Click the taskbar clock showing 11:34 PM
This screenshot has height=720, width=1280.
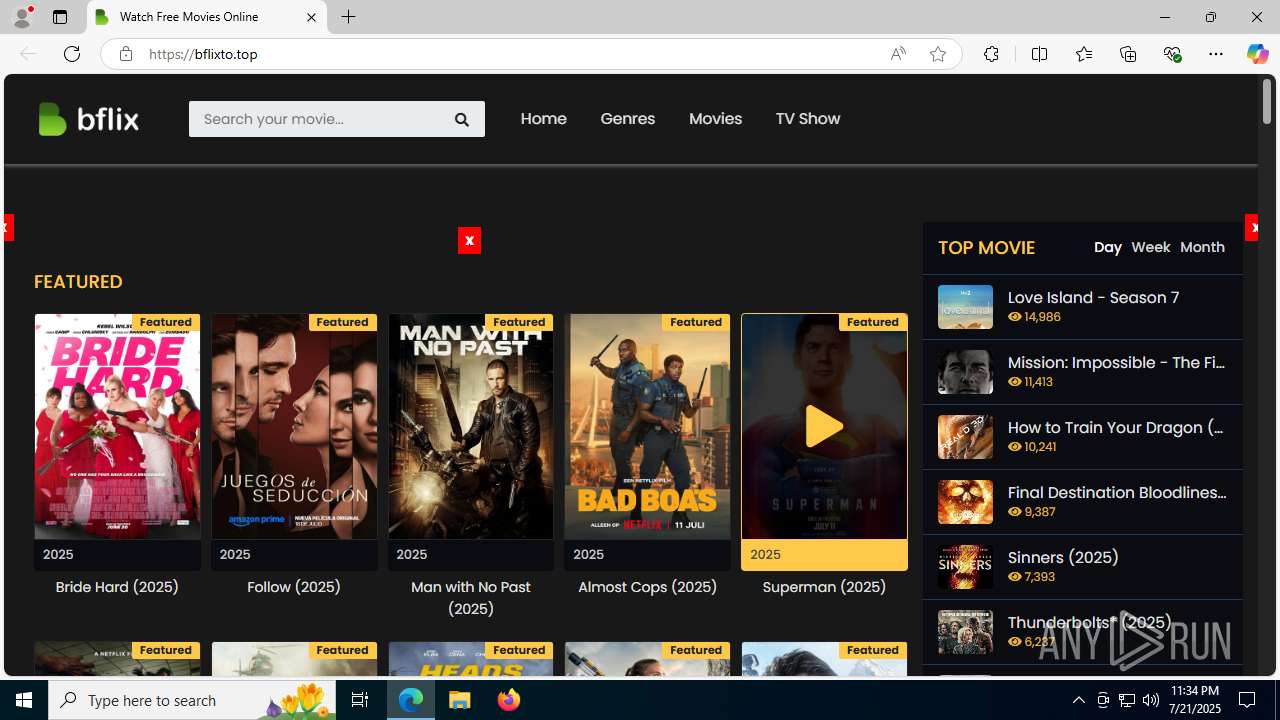pyautogui.click(x=1194, y=700)
